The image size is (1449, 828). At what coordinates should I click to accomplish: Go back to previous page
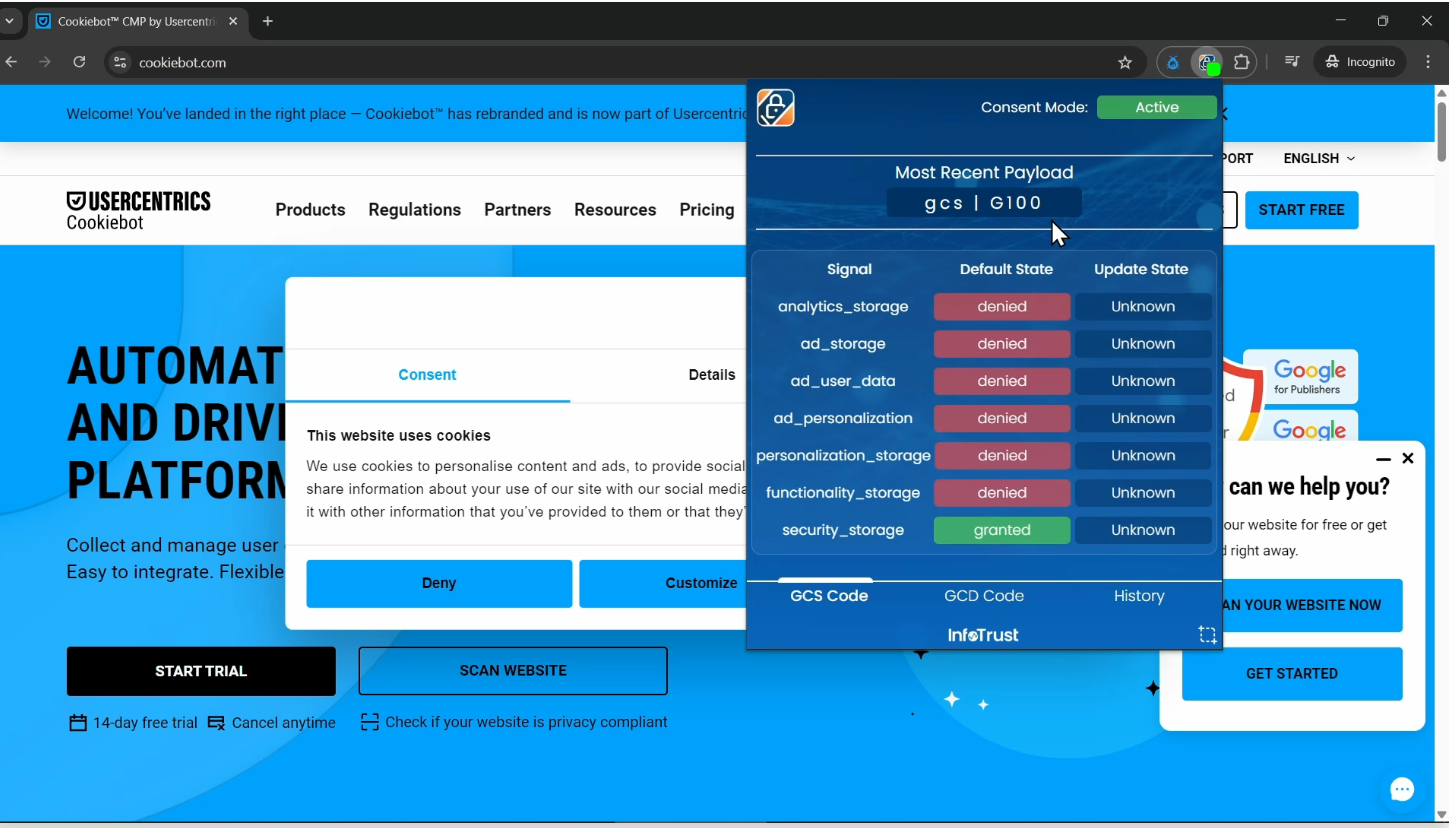12,62
